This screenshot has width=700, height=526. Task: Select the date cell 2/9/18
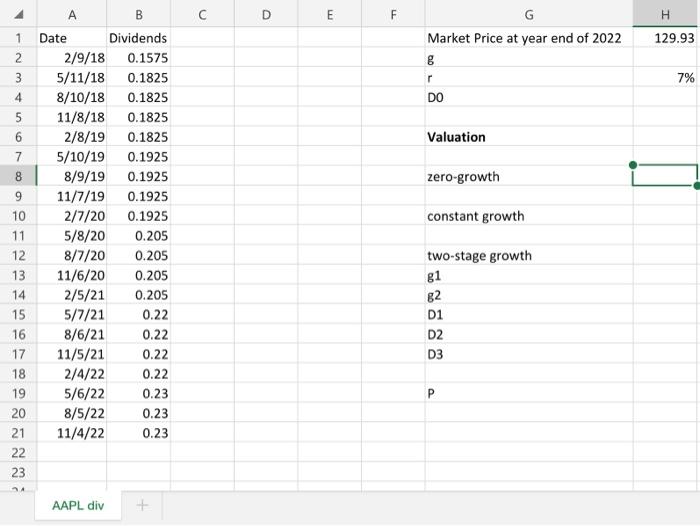[72, 58]
